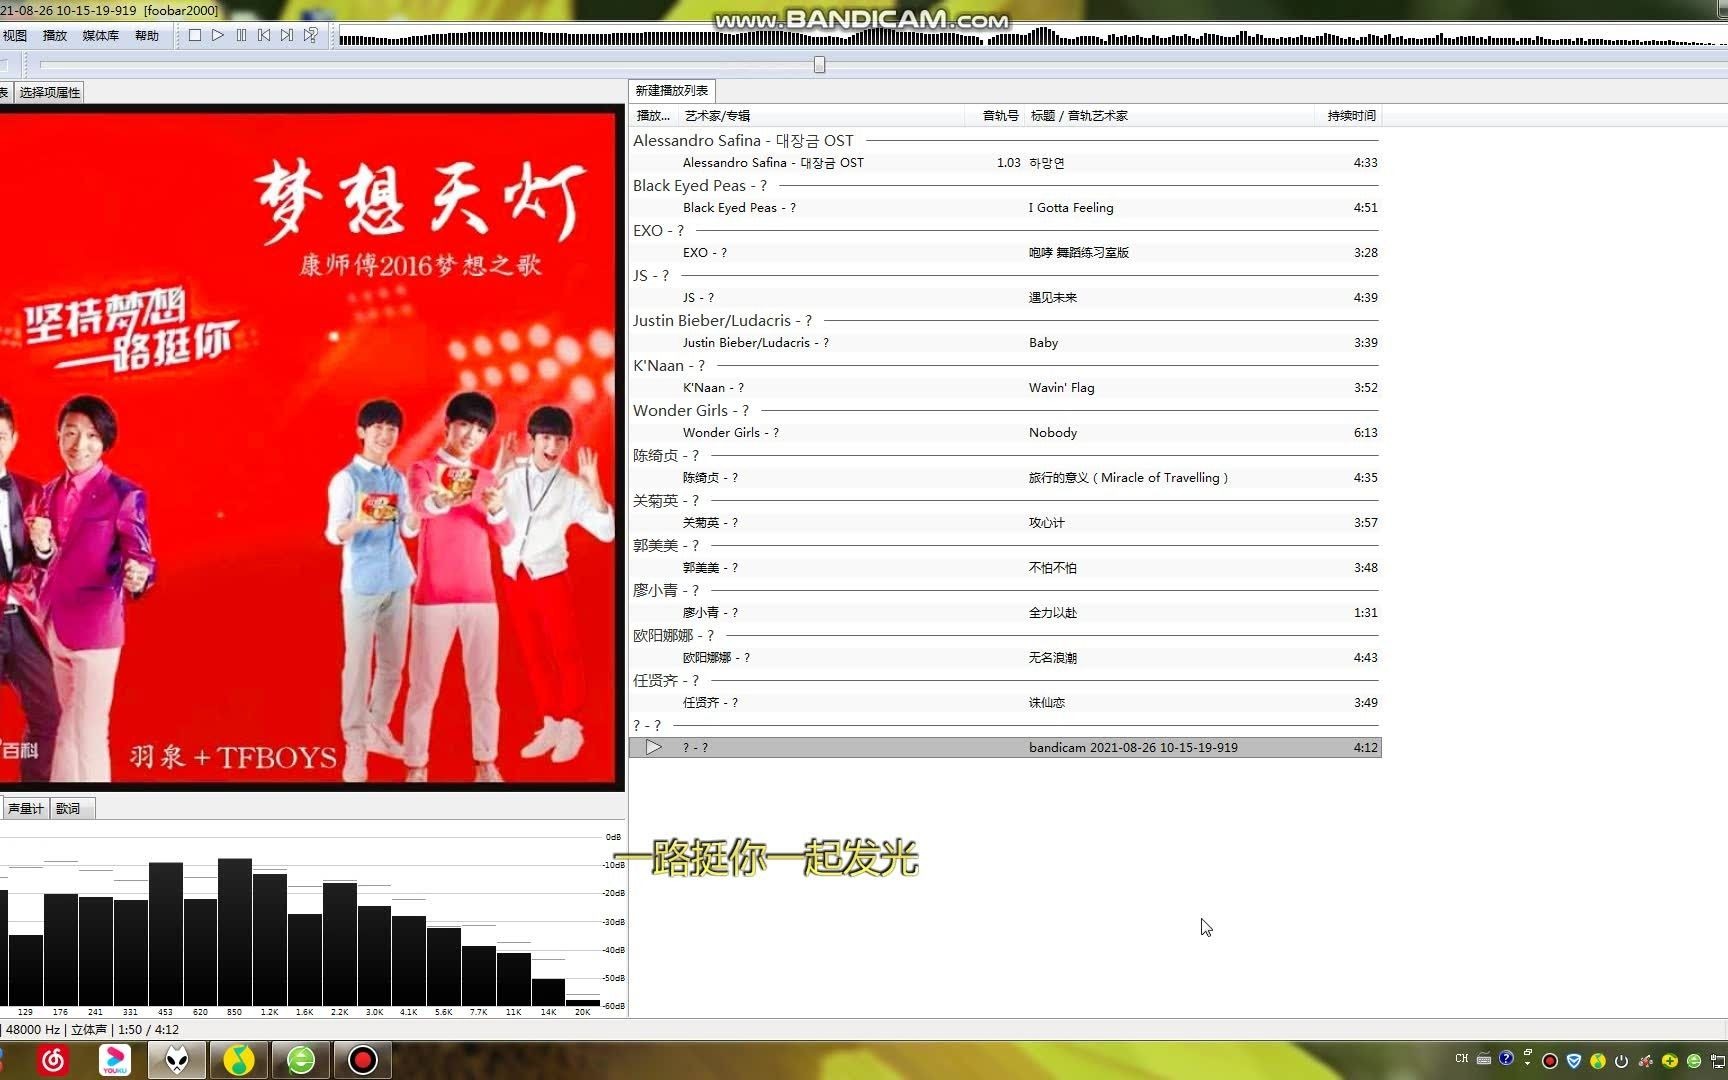
Task: Skip to the next track
Action: click(287, 35)
